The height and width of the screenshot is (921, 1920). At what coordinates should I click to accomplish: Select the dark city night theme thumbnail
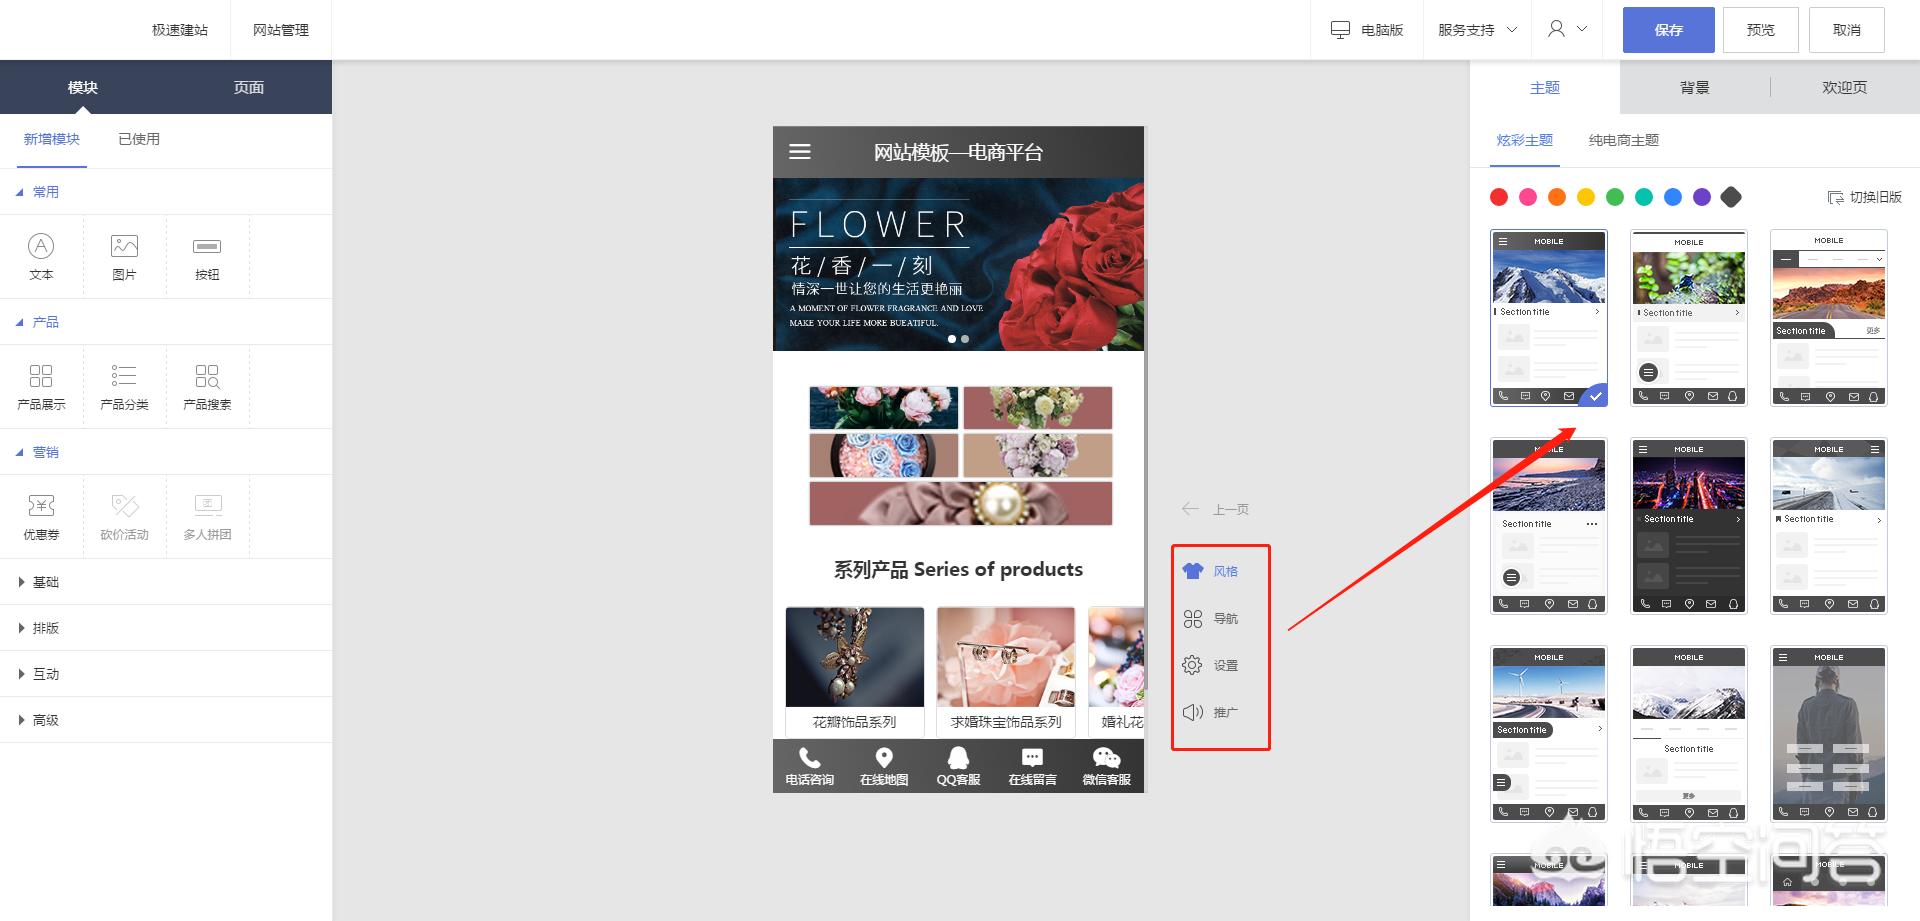point(1689,526)
